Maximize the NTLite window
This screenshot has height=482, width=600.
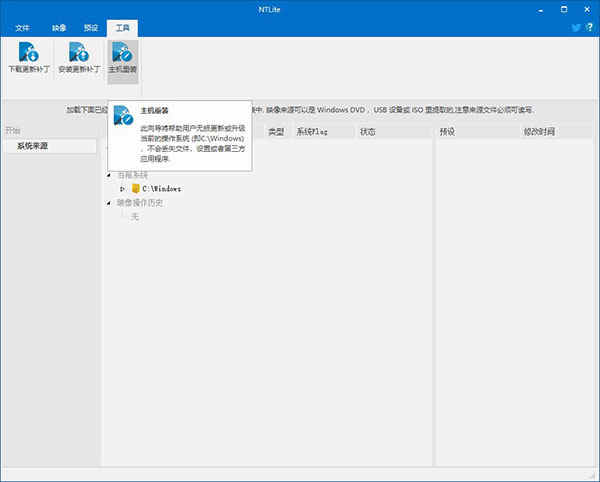pyautogui.click(x=564, y=10)
